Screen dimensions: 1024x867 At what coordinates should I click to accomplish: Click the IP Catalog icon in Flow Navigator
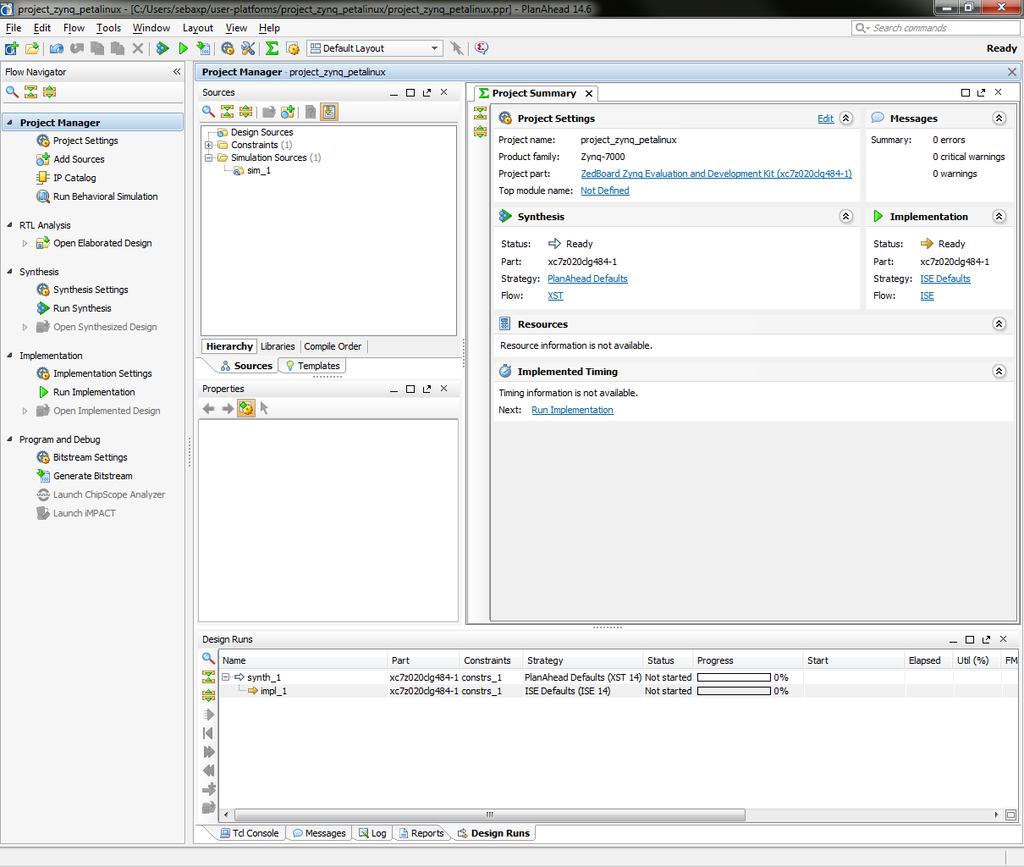[x=43, y=178]
